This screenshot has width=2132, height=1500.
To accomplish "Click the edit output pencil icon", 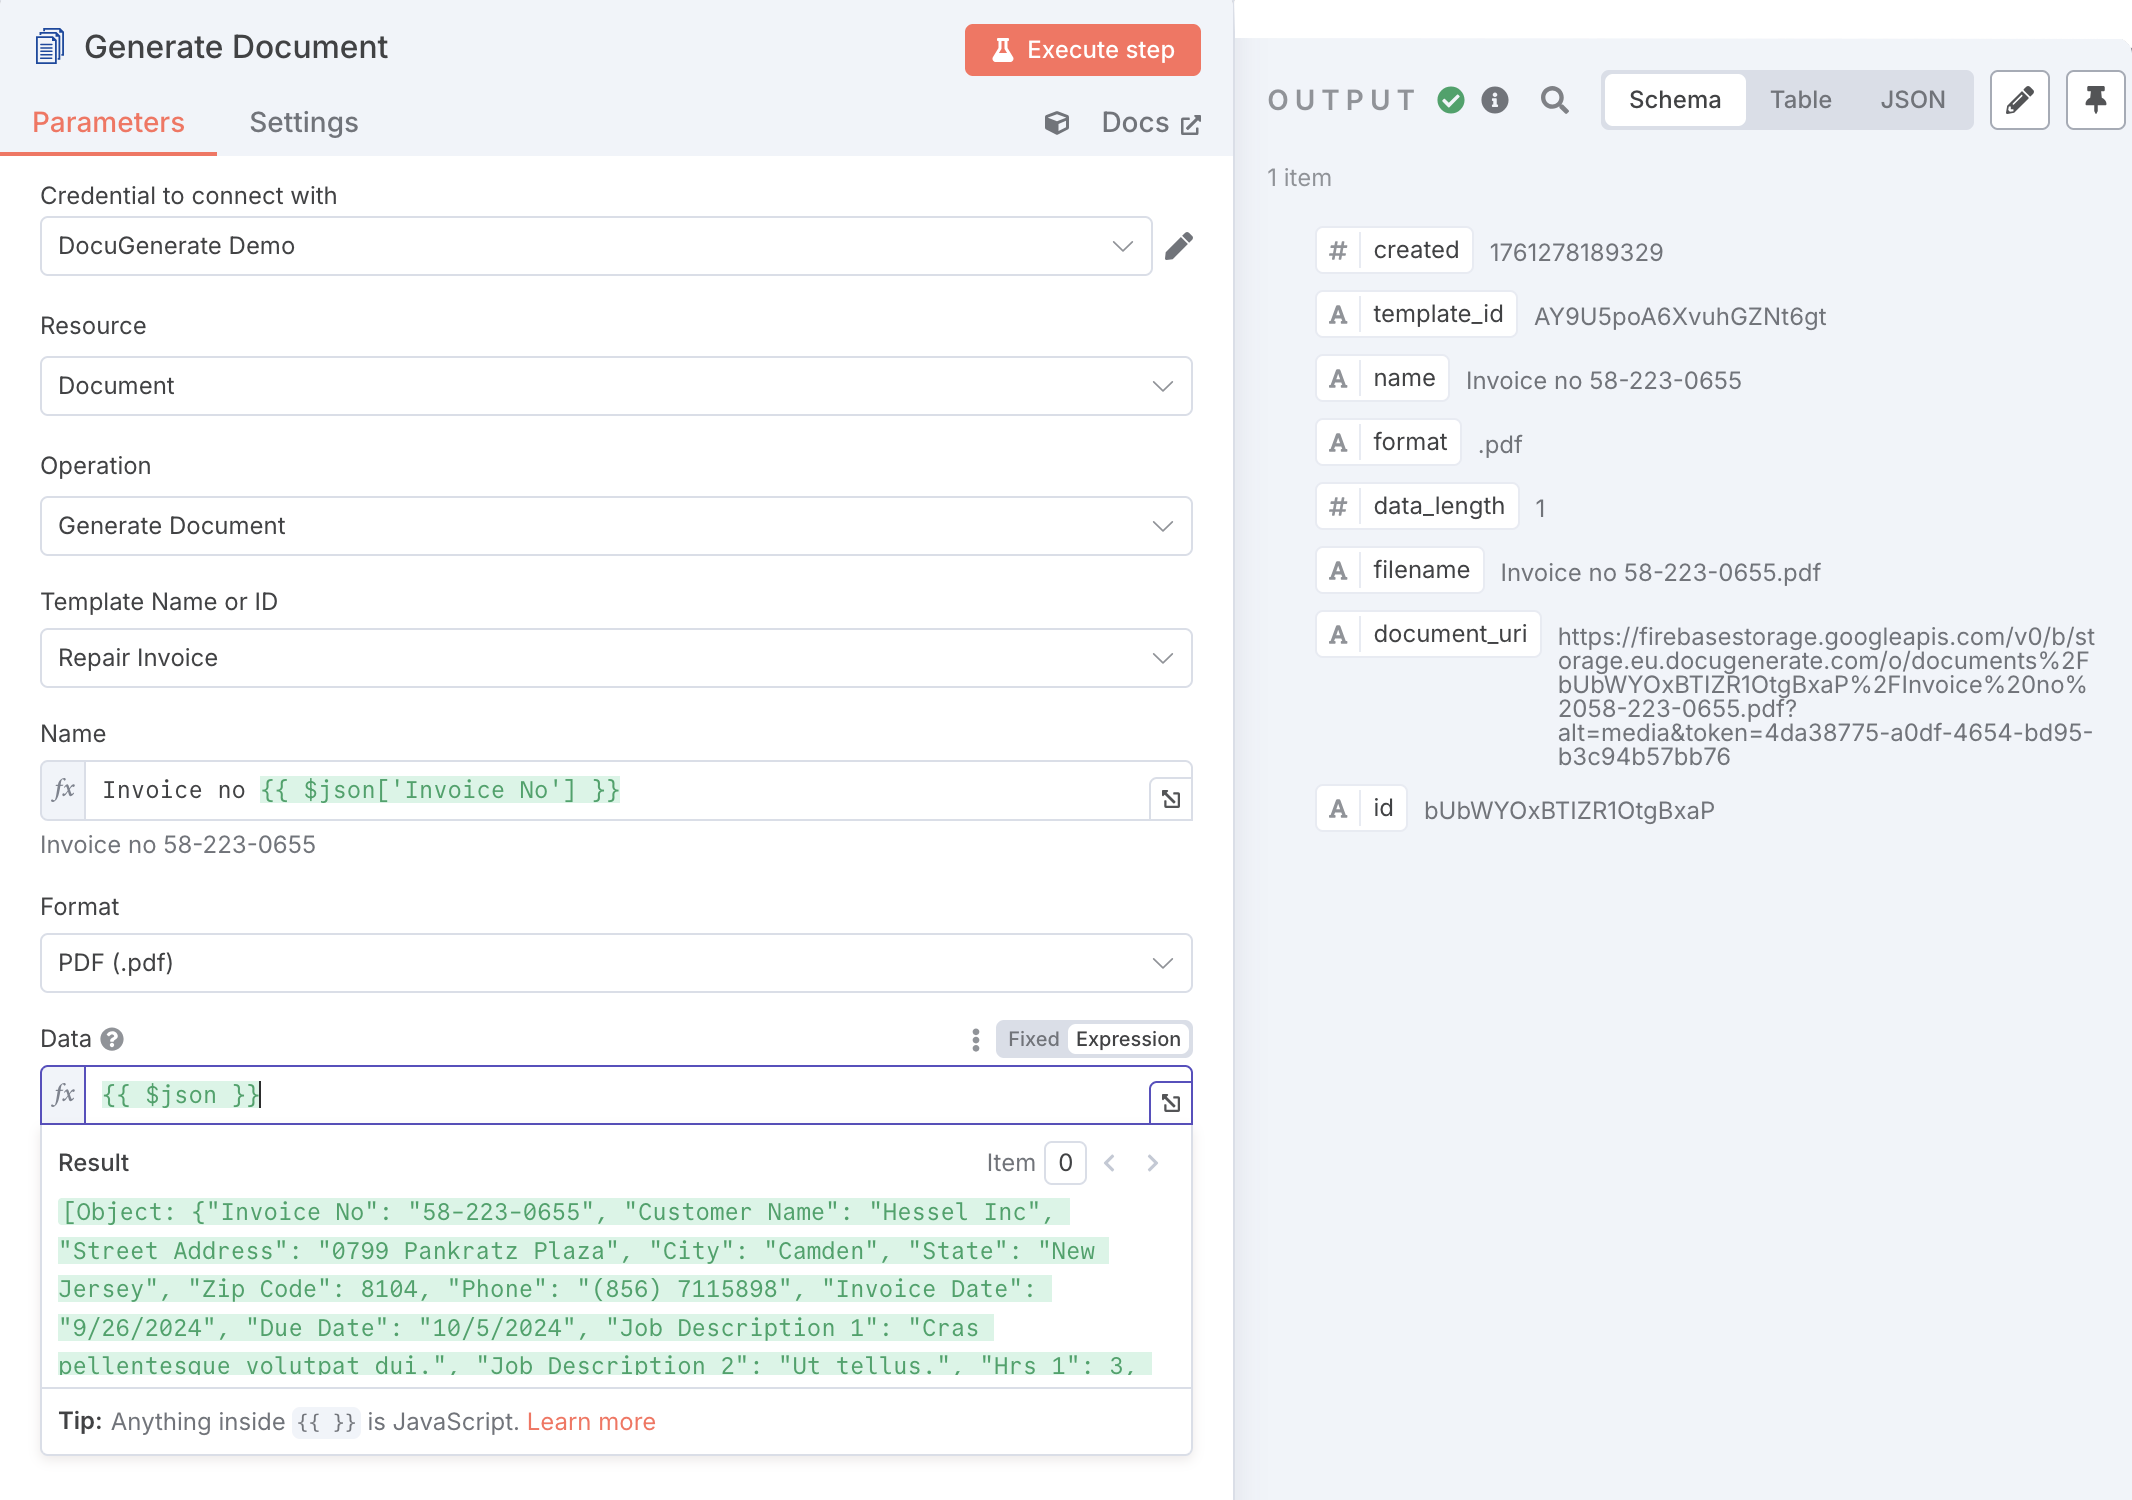I will 2019,100.
